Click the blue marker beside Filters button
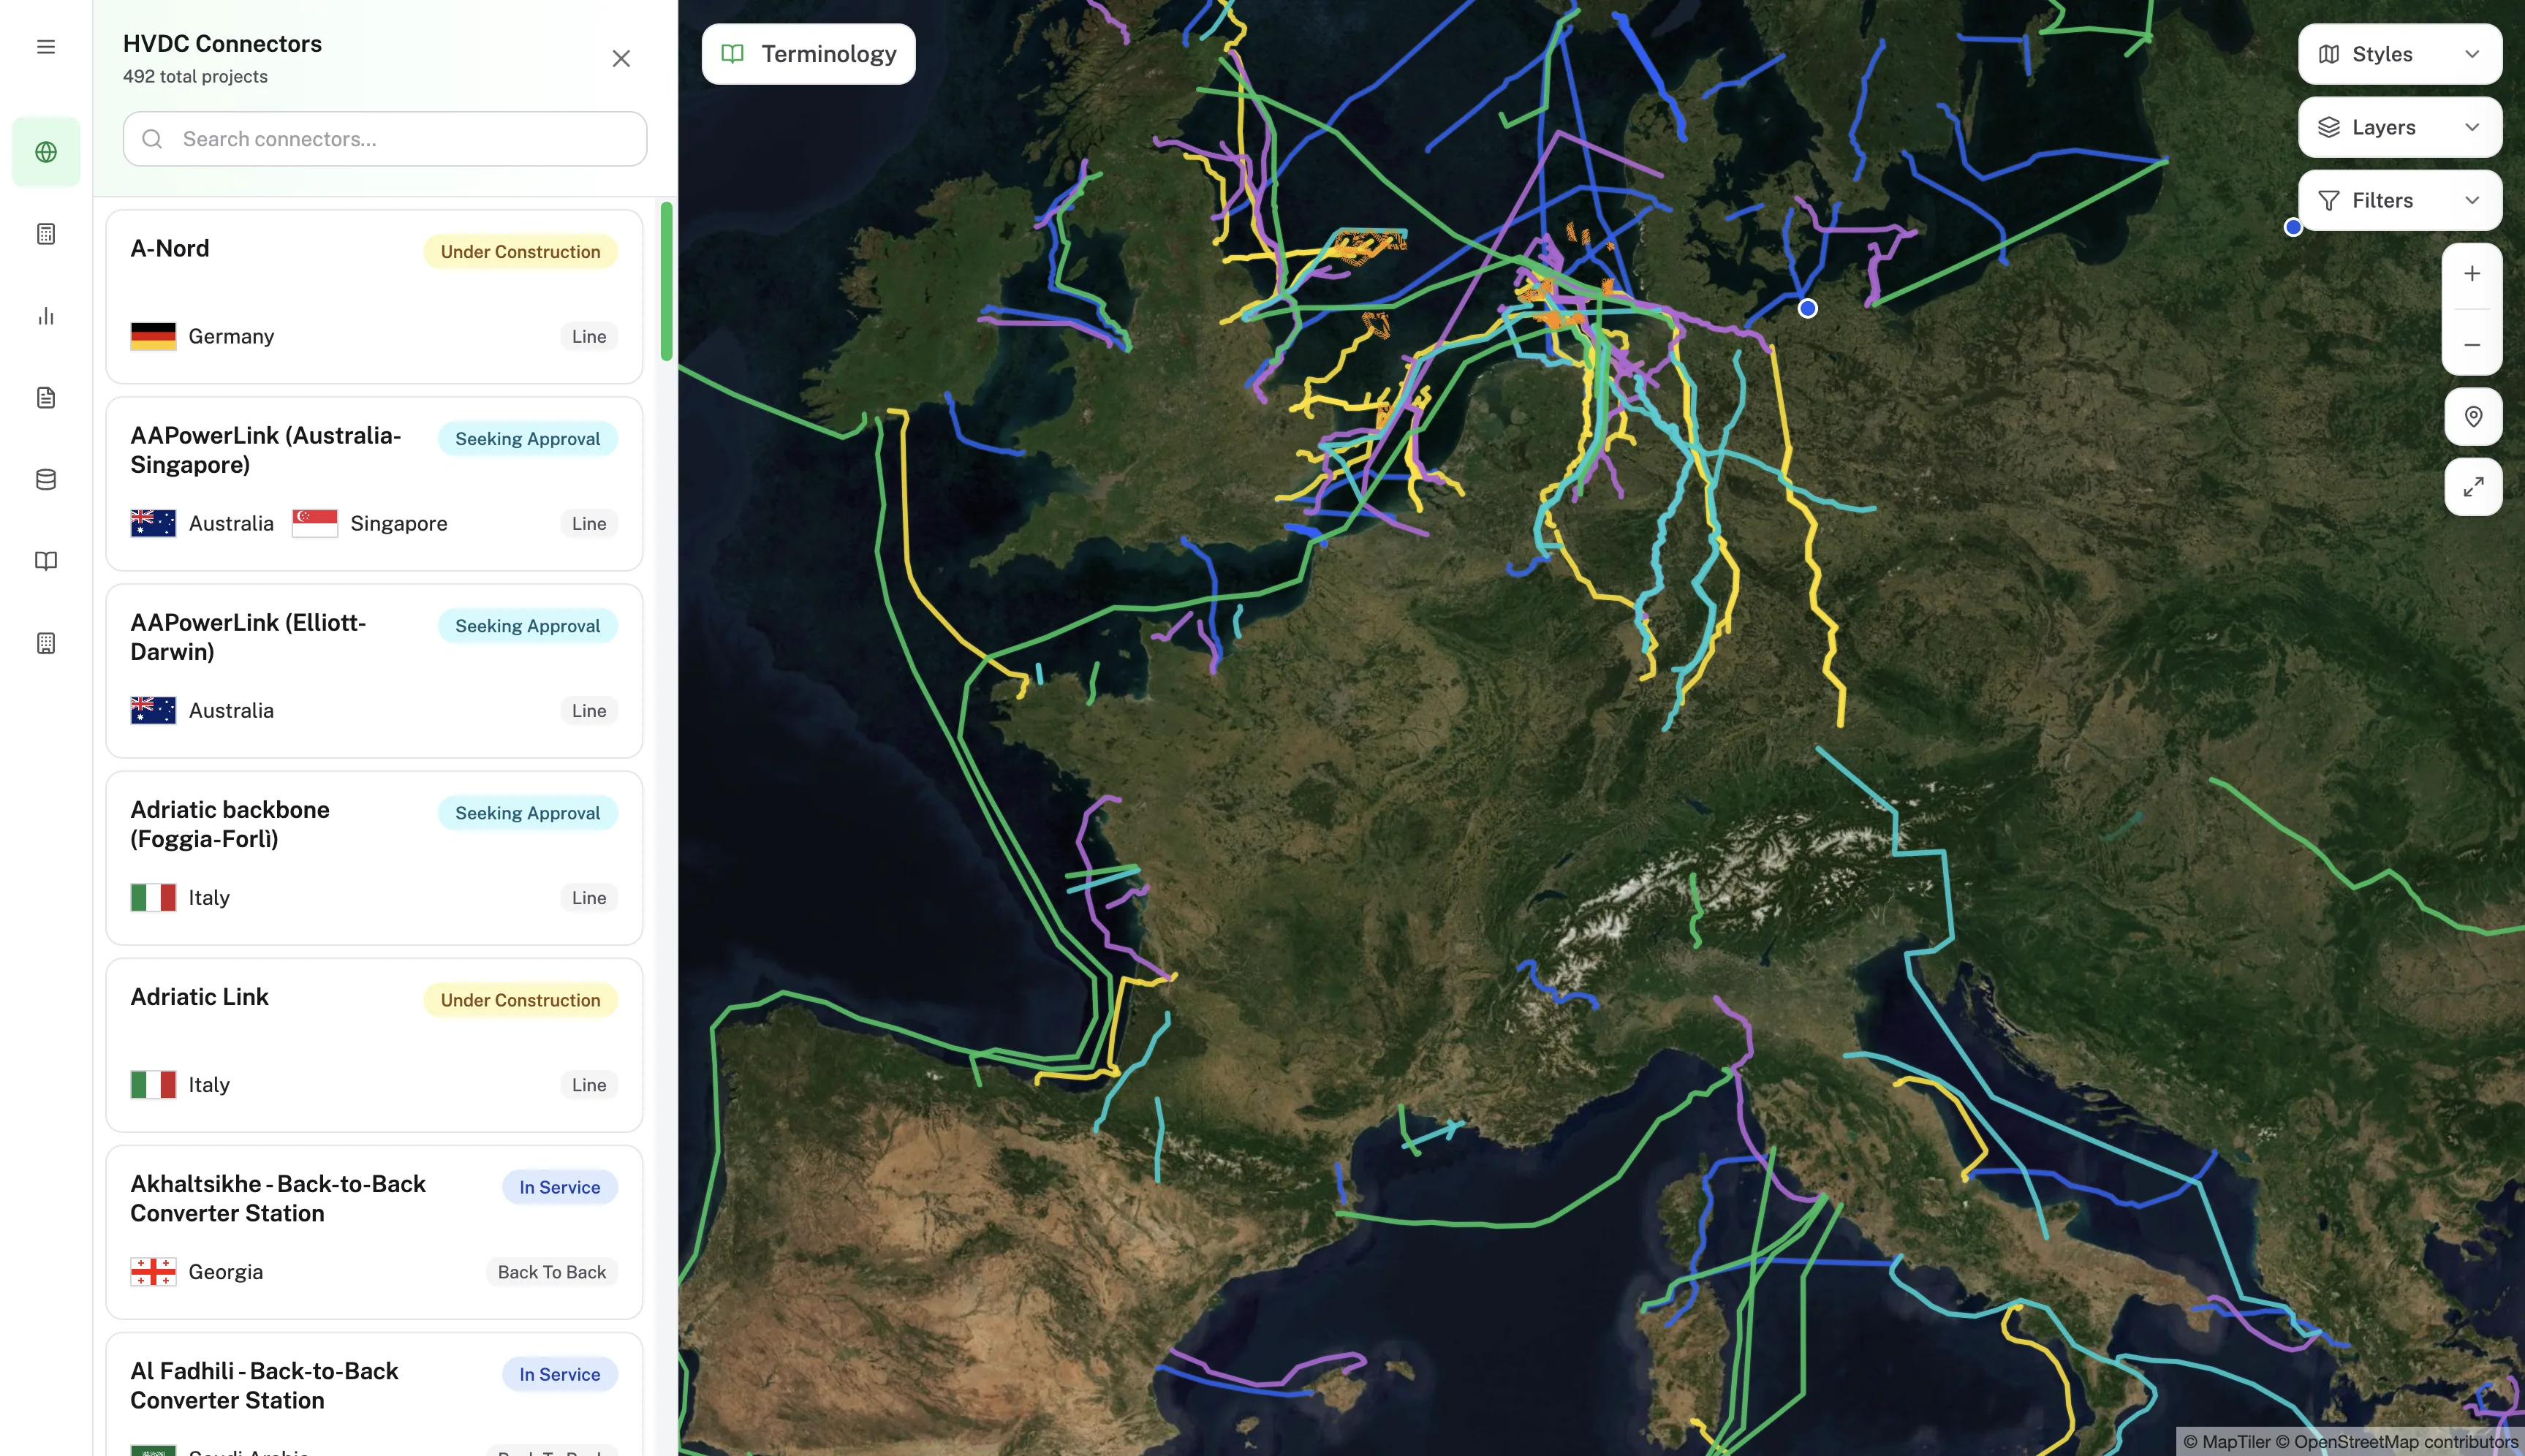The image size is (2525, 1456). pos(2293,227)
